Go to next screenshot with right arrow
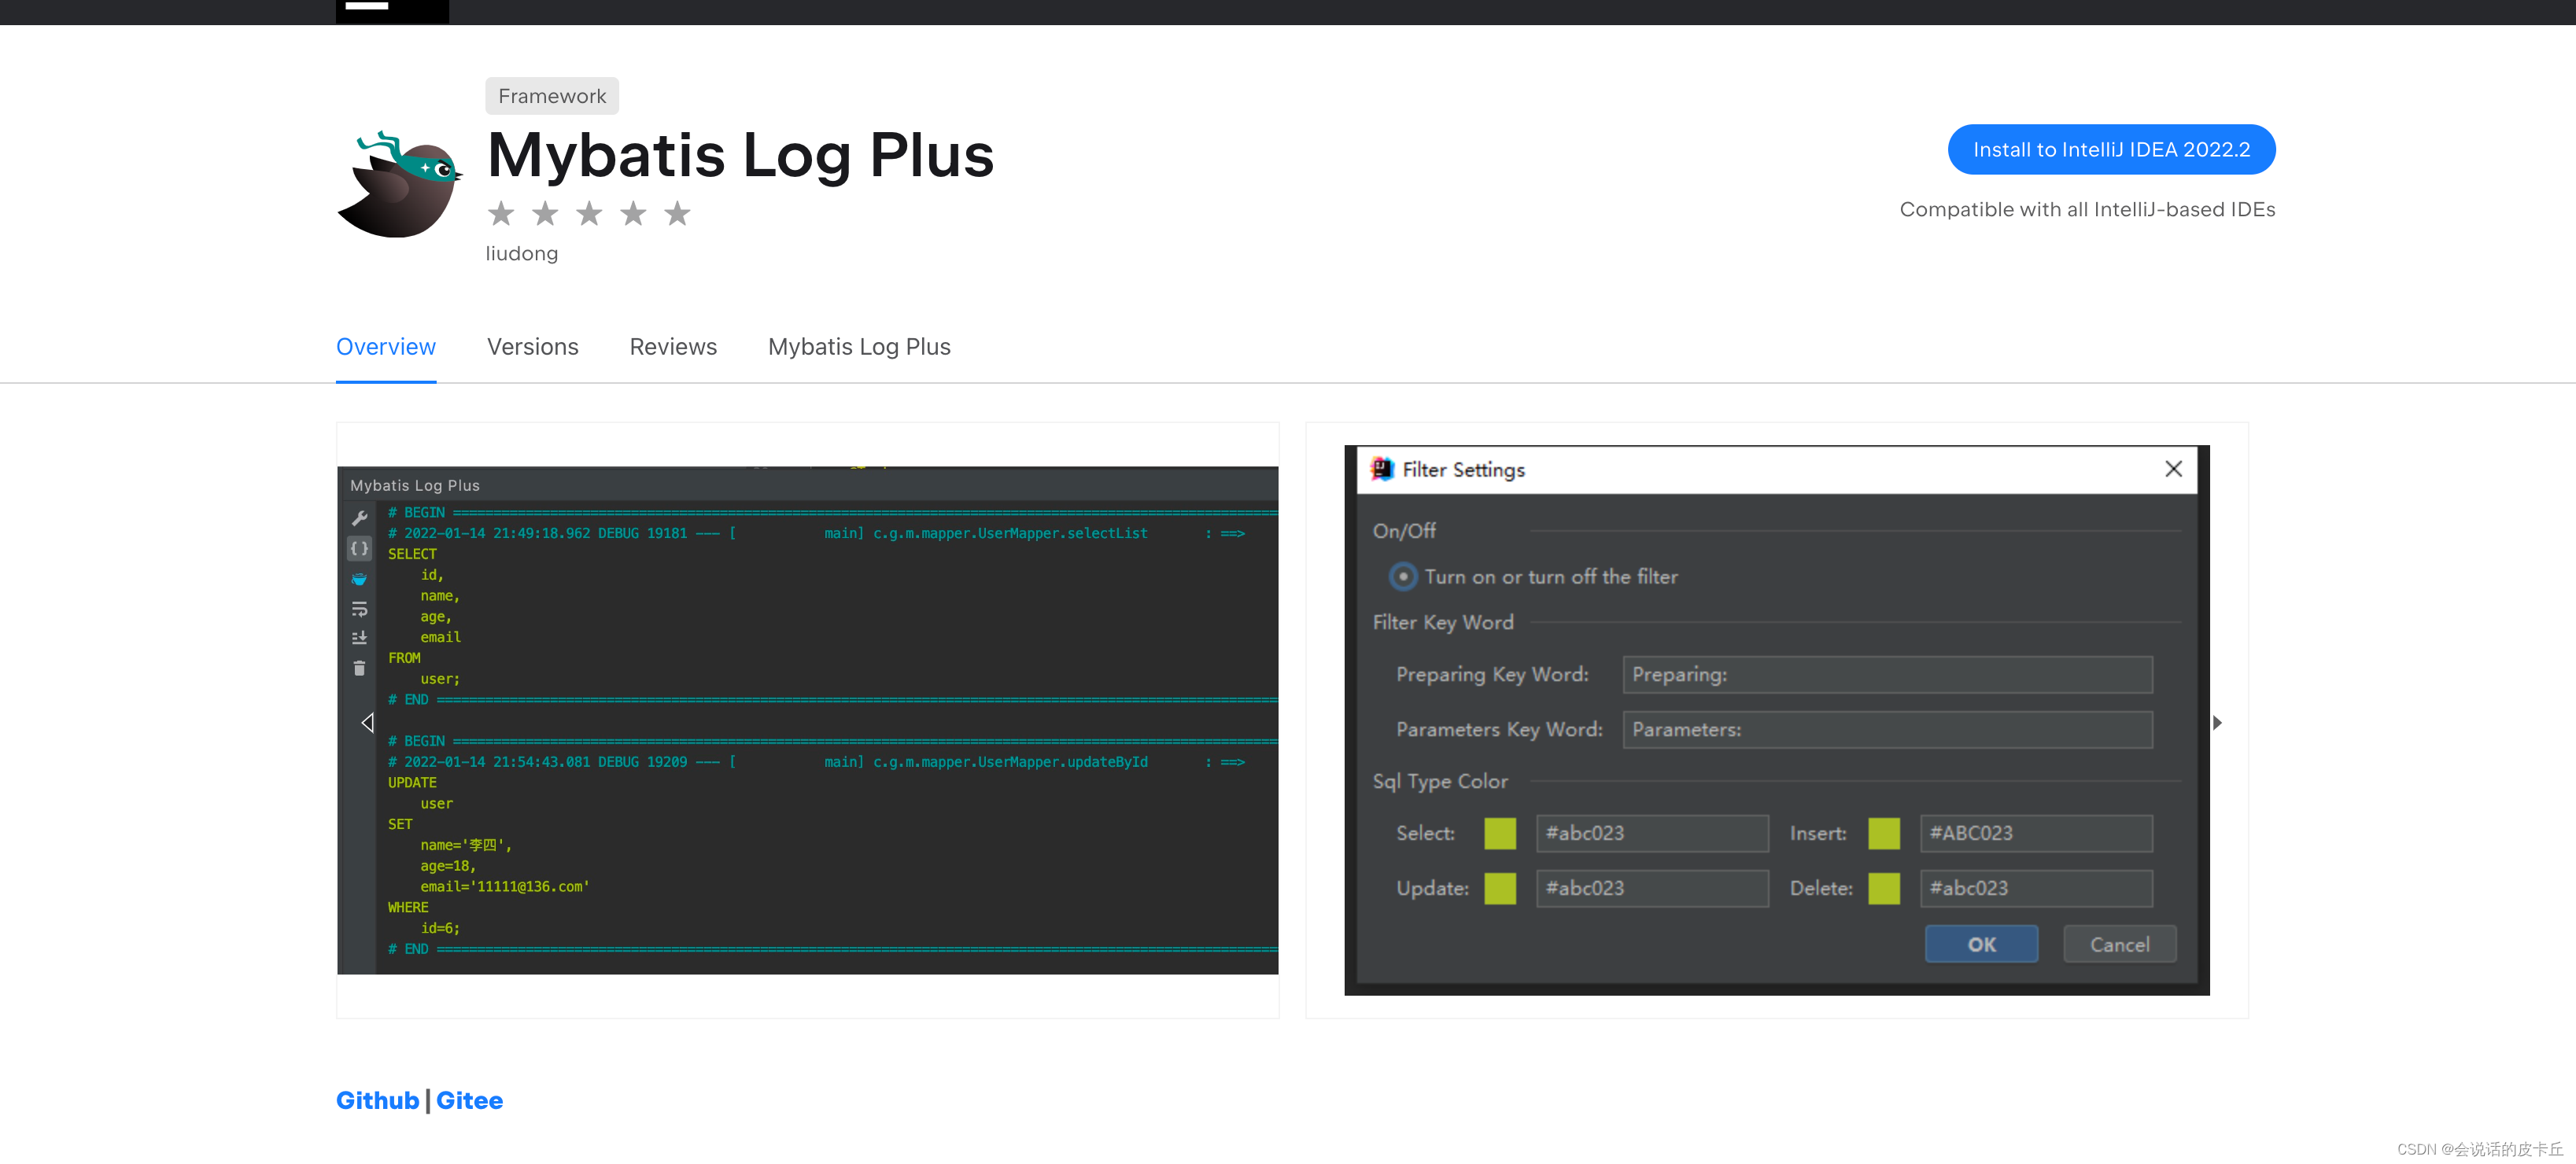This screenshot has height=1164, width=2576. click(2217, 722)
